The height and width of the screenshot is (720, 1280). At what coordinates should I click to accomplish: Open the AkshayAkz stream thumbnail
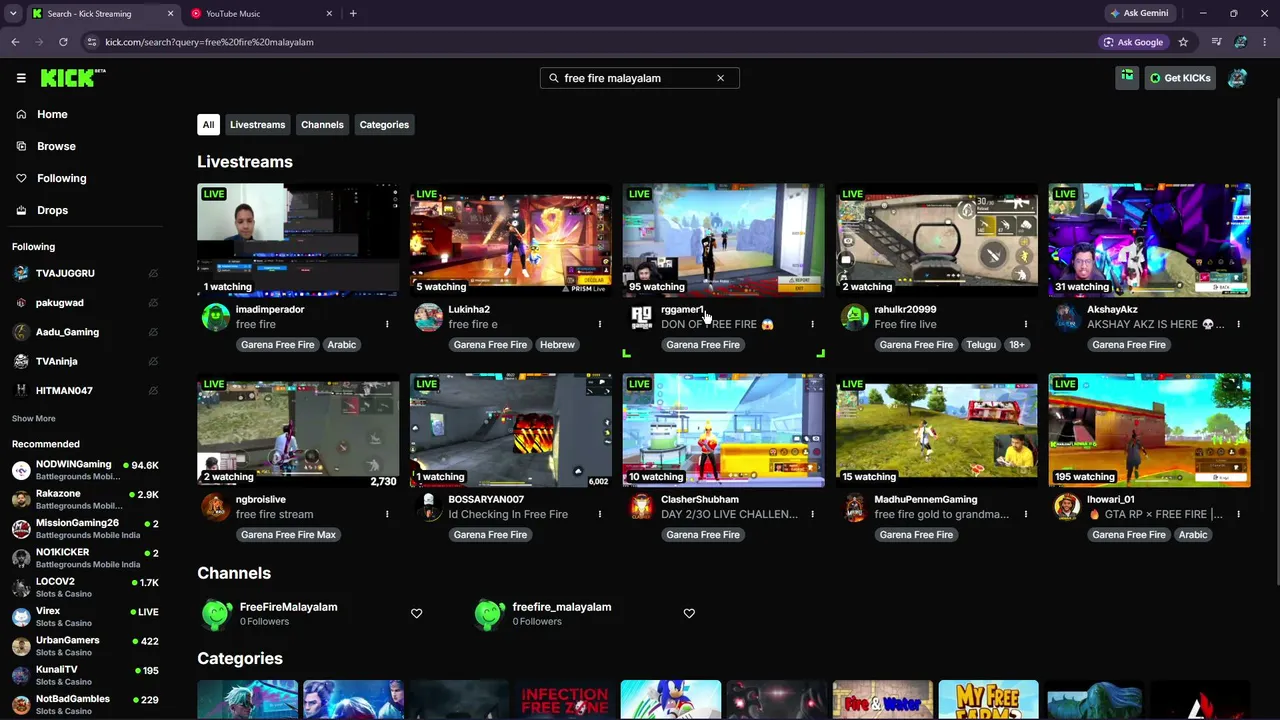[x=1149, y=240]
